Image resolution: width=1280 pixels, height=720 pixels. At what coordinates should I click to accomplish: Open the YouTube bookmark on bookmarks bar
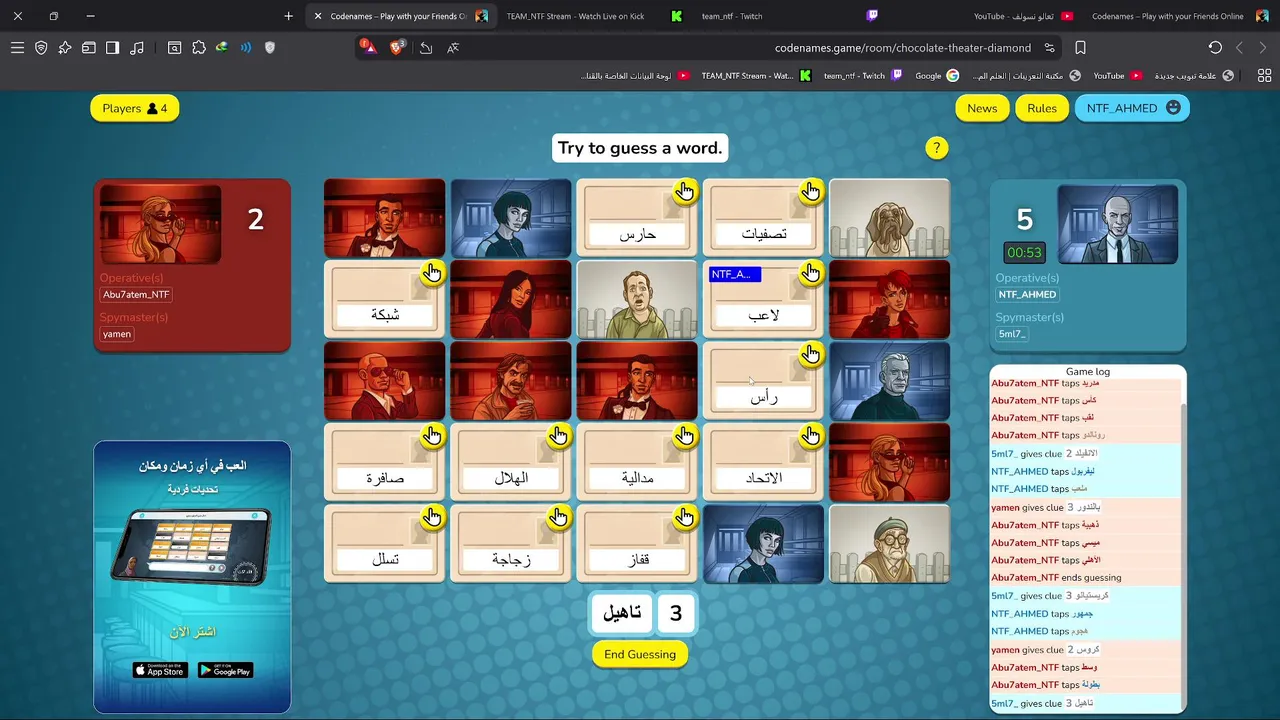(1117, 75)
